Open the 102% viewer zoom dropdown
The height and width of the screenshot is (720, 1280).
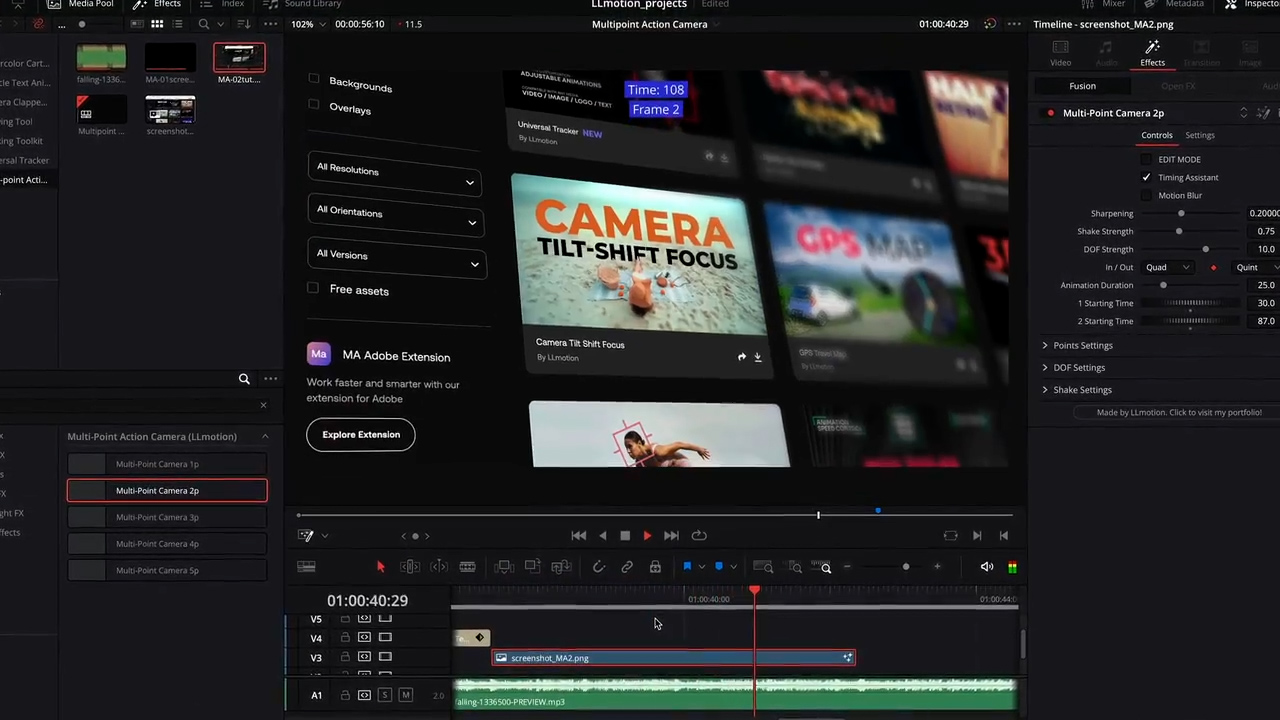coord(307,24)
